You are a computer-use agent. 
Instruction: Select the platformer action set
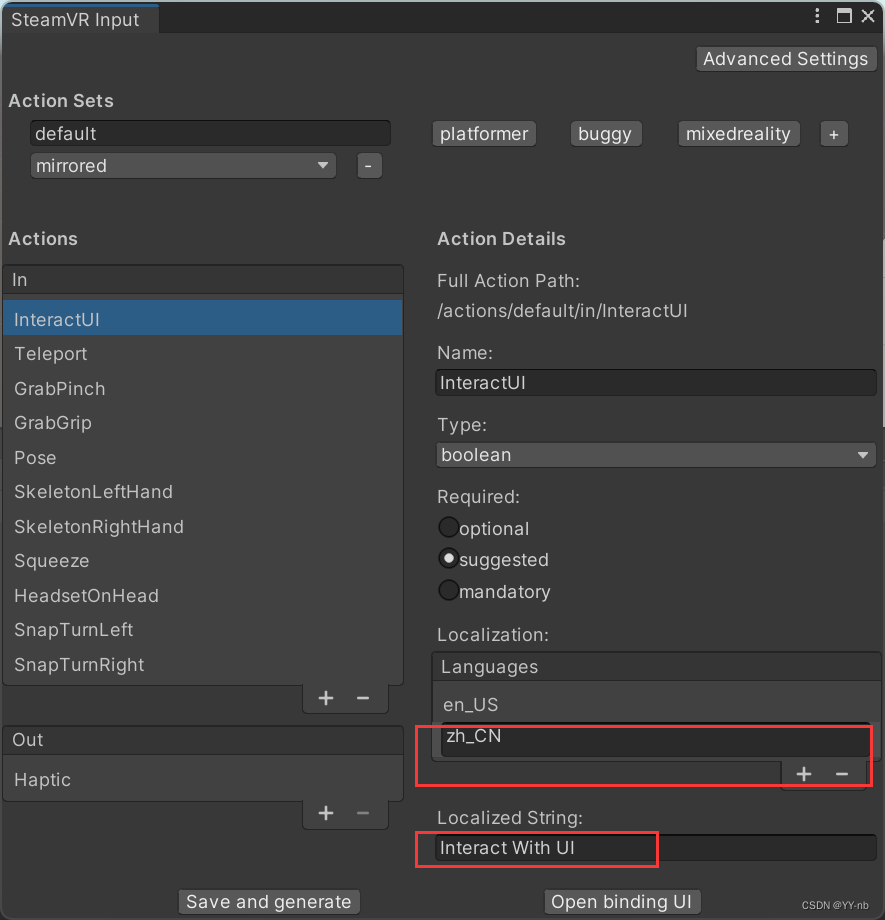pyautogui.click(x=484, y=134)
